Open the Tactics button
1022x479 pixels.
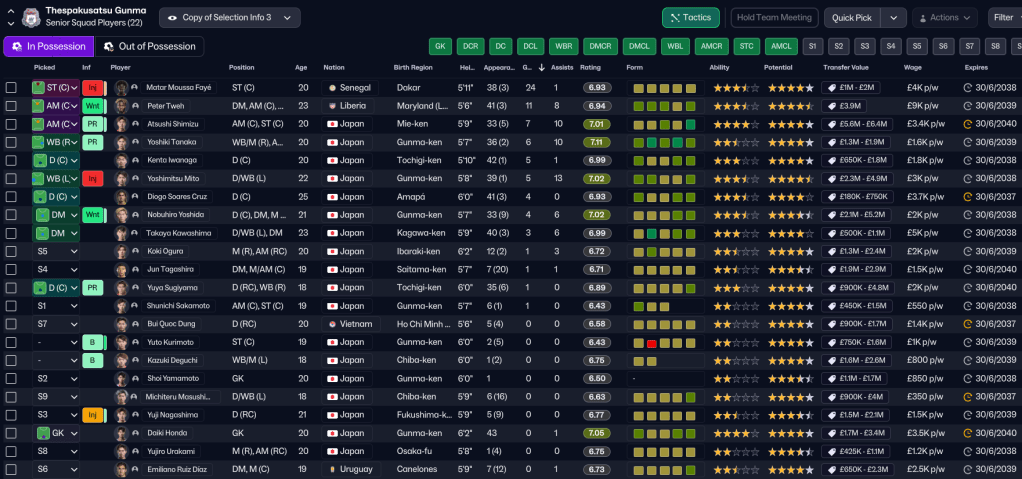click(690, 18)
